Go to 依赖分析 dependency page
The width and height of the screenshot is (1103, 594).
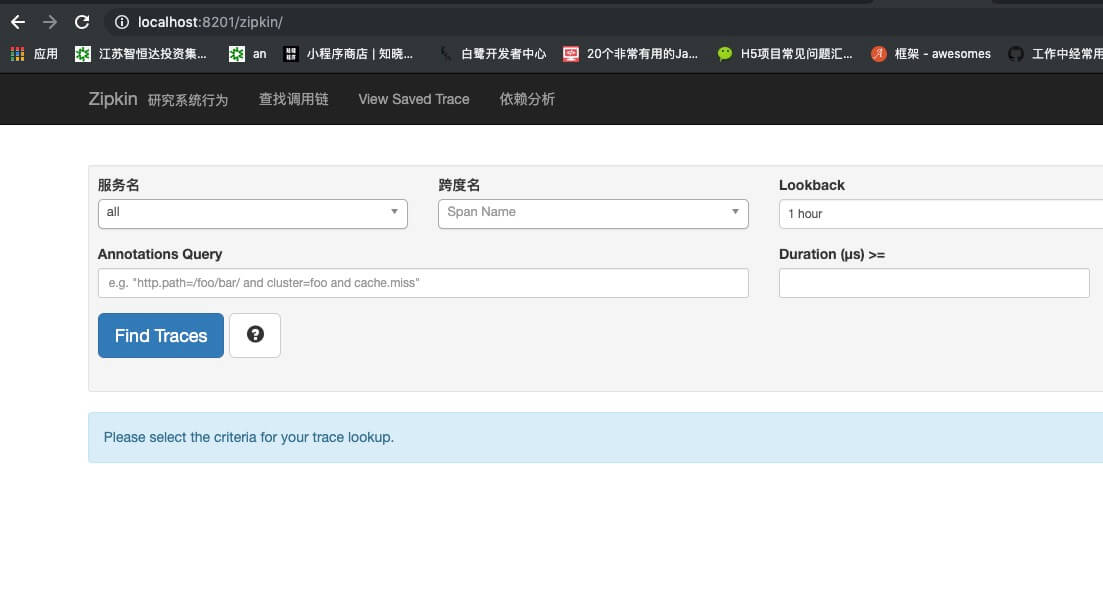coord(527,99)
